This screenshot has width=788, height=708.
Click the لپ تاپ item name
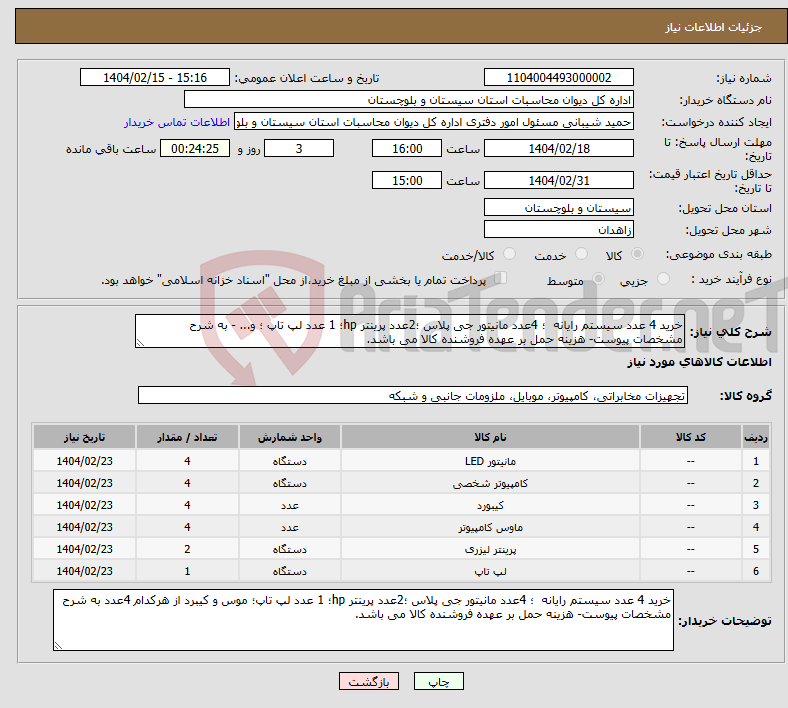point(490,571)
